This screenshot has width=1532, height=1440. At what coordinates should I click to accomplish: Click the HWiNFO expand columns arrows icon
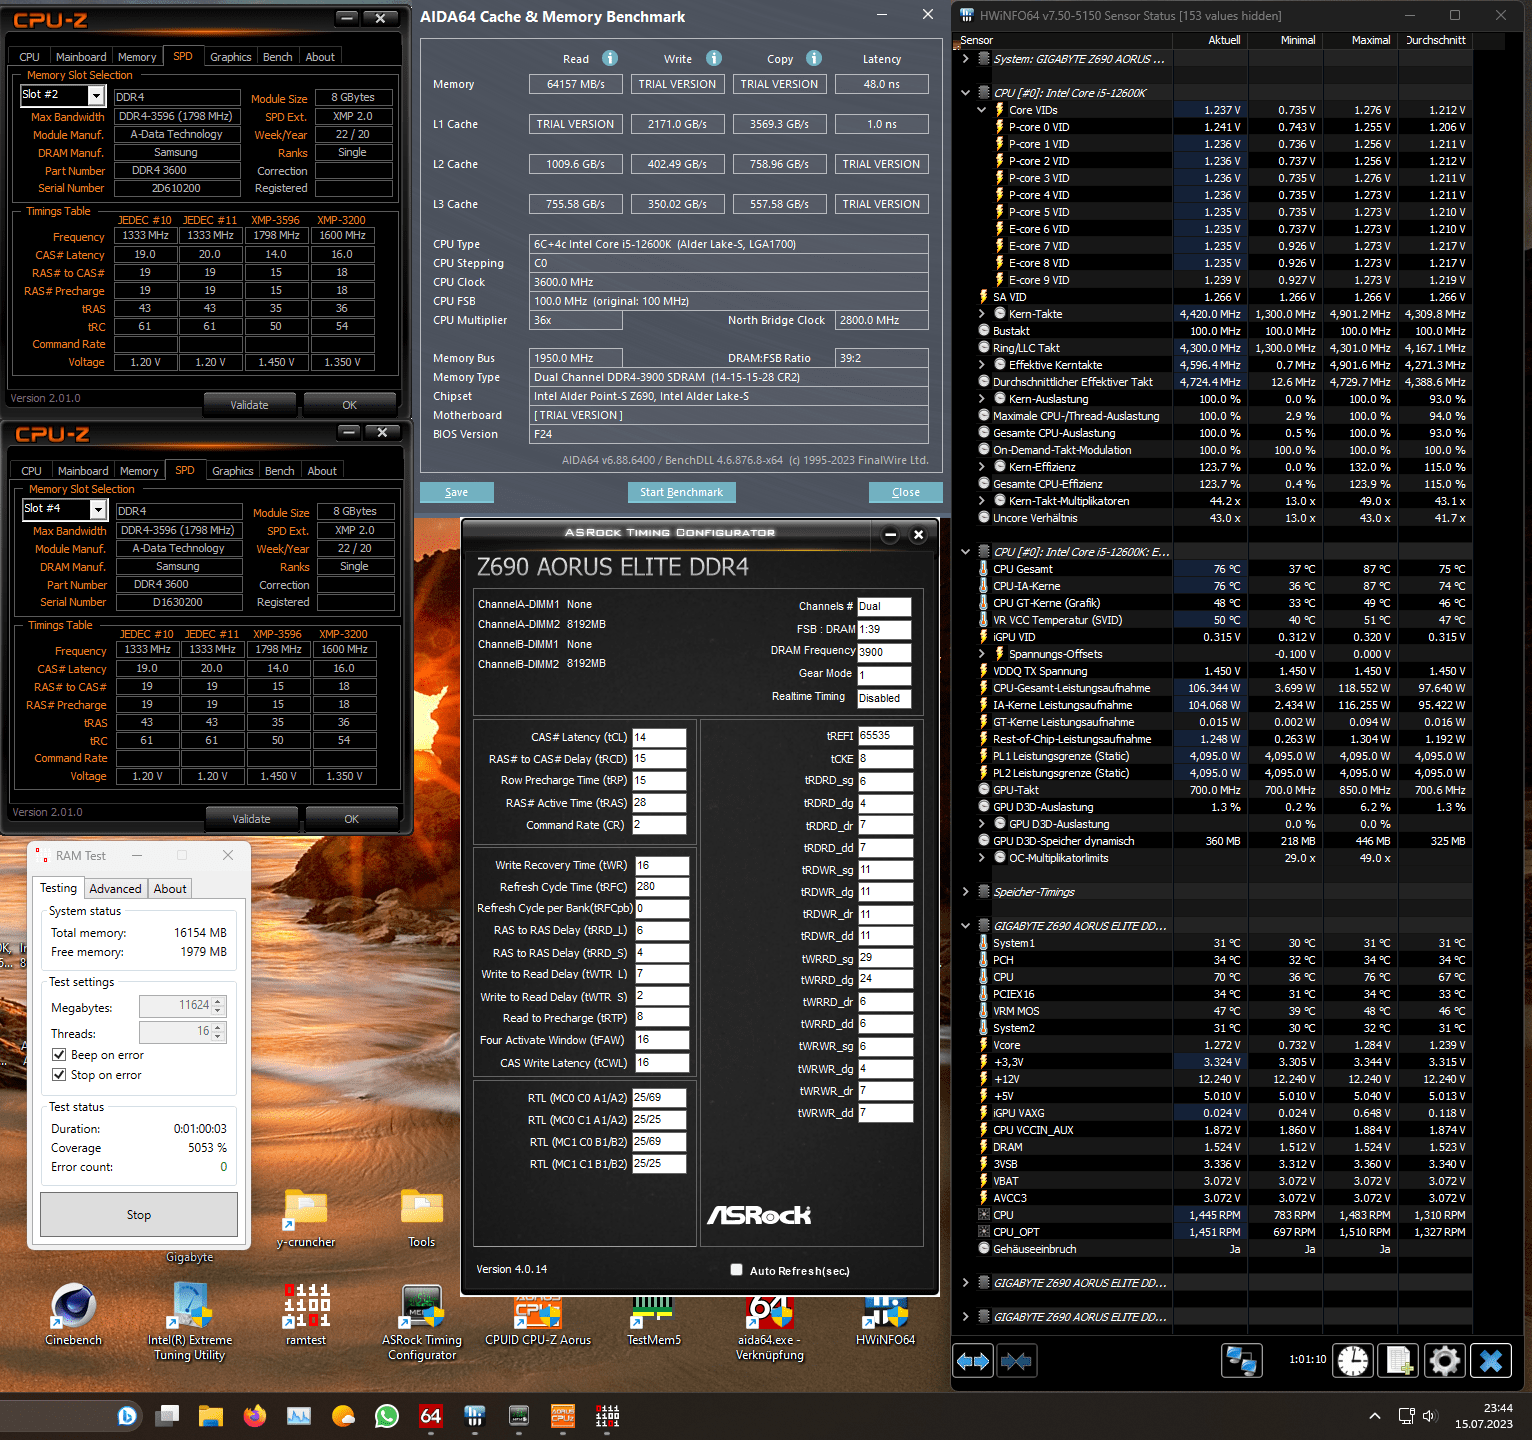tap(973, 1361)
